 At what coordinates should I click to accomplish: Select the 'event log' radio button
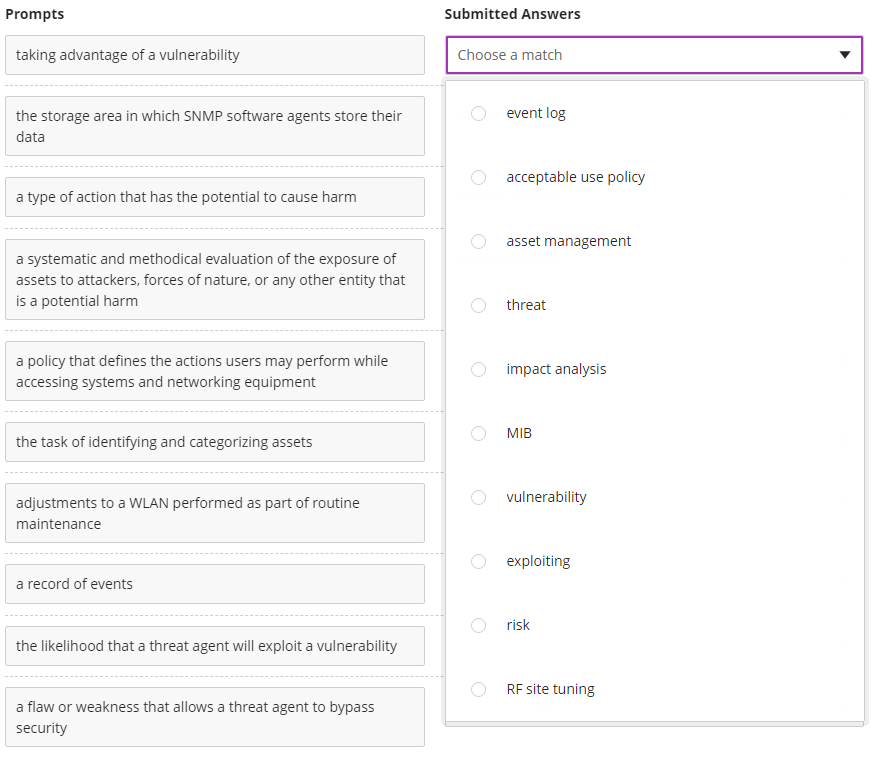(479, 114)
